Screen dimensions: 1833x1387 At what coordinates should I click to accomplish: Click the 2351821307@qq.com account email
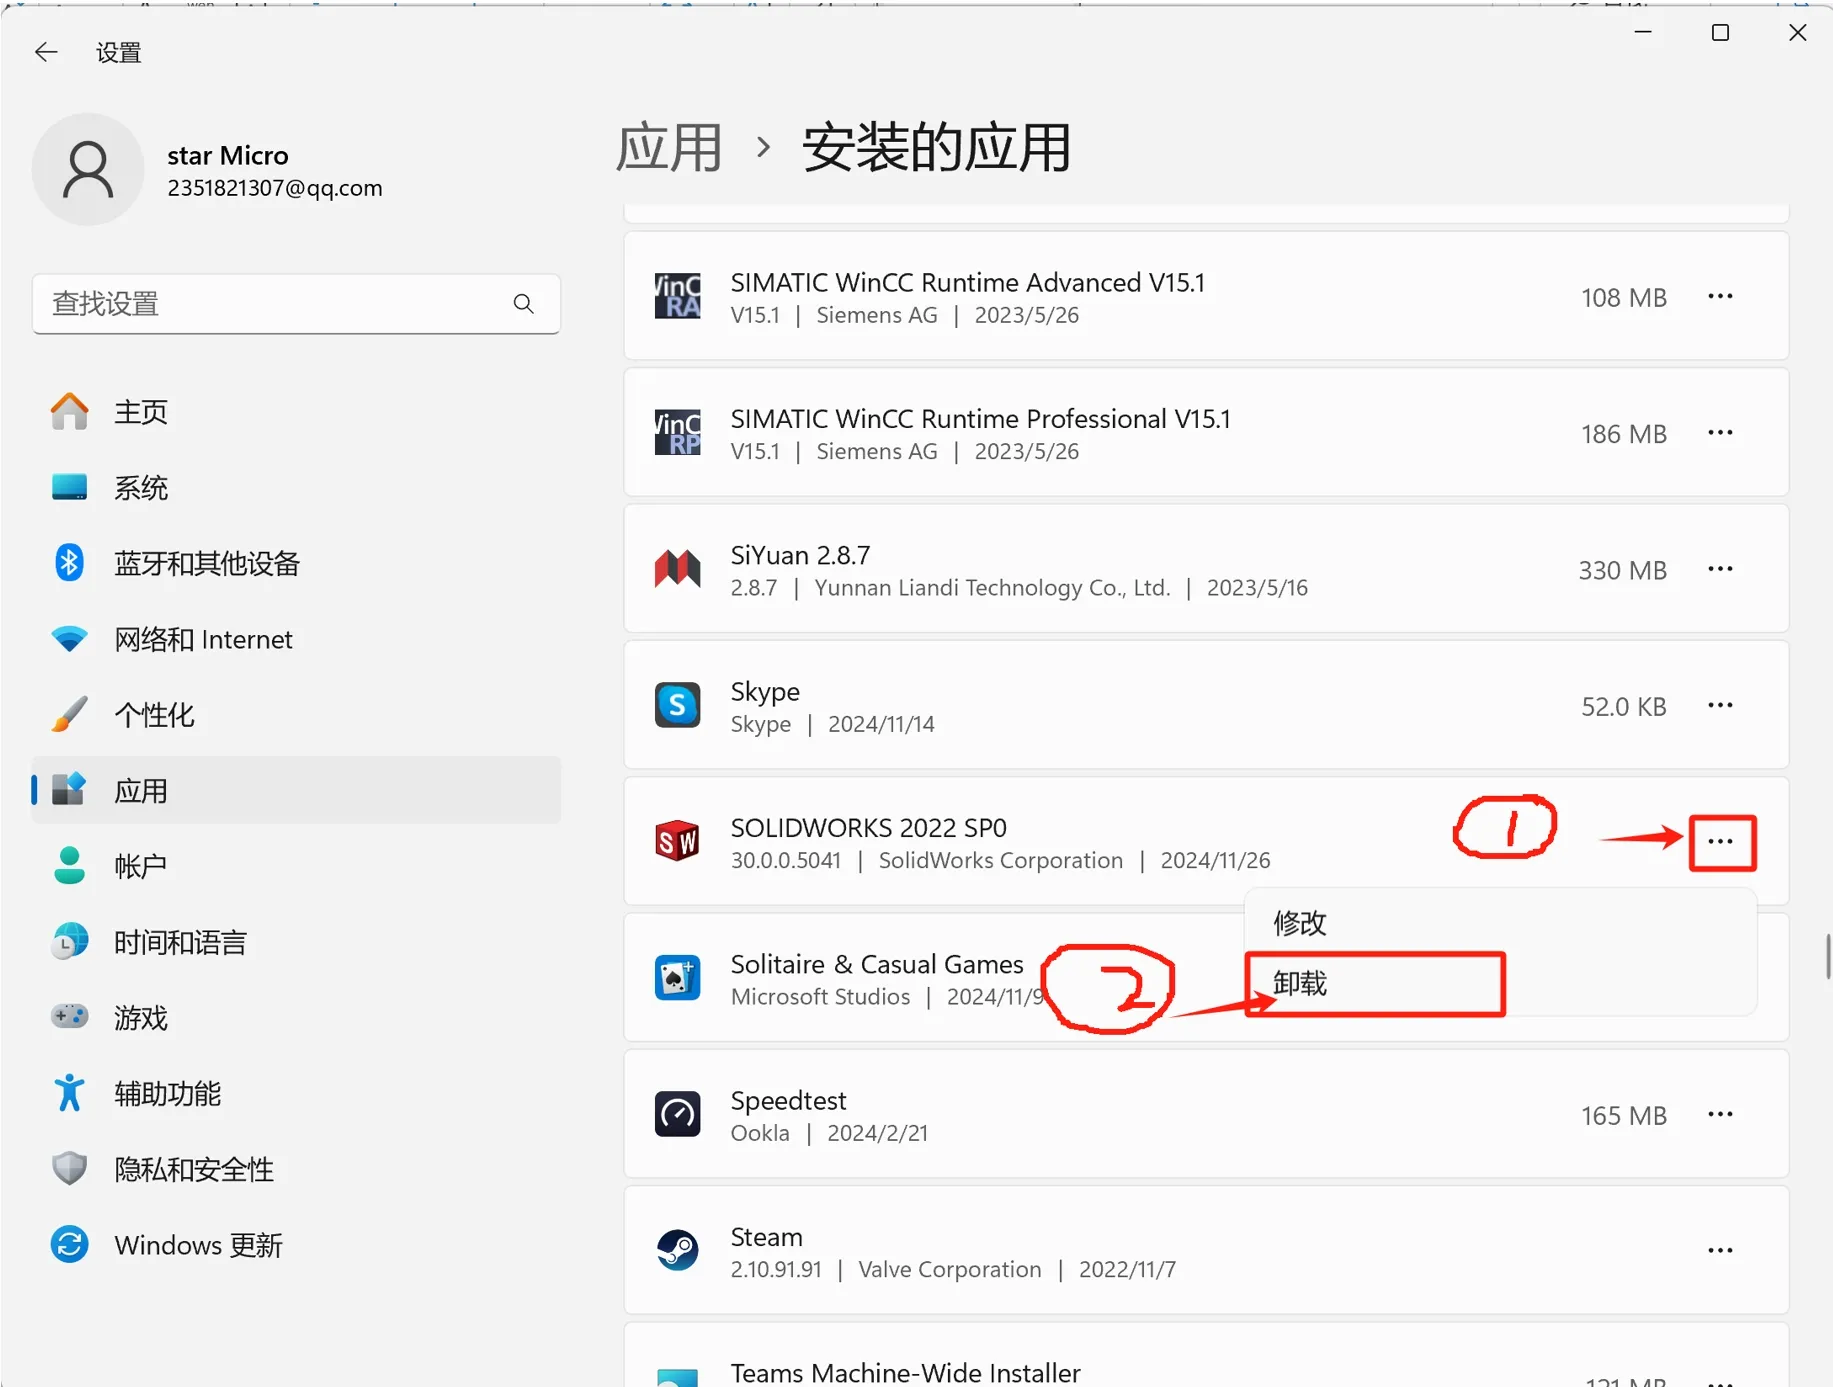(275, 188)
